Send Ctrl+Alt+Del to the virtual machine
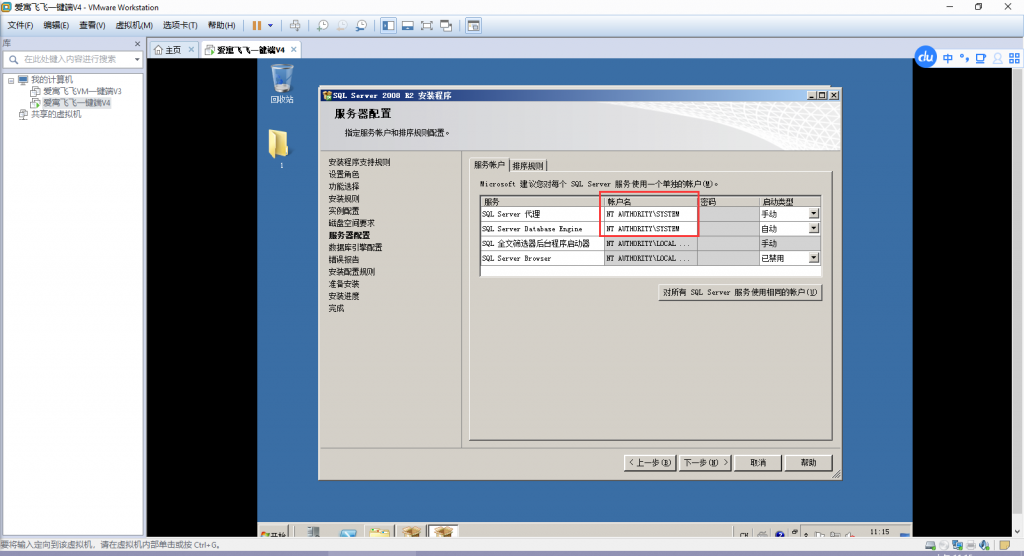The height and width of the screenshot is (556, 1024). point(295,25)
